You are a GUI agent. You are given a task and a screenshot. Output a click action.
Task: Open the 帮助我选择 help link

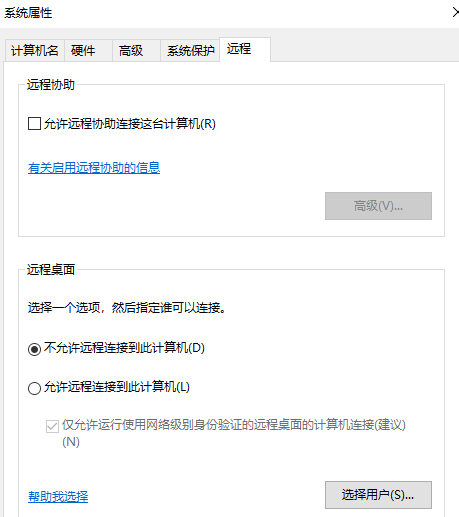(x=58, y=497)
